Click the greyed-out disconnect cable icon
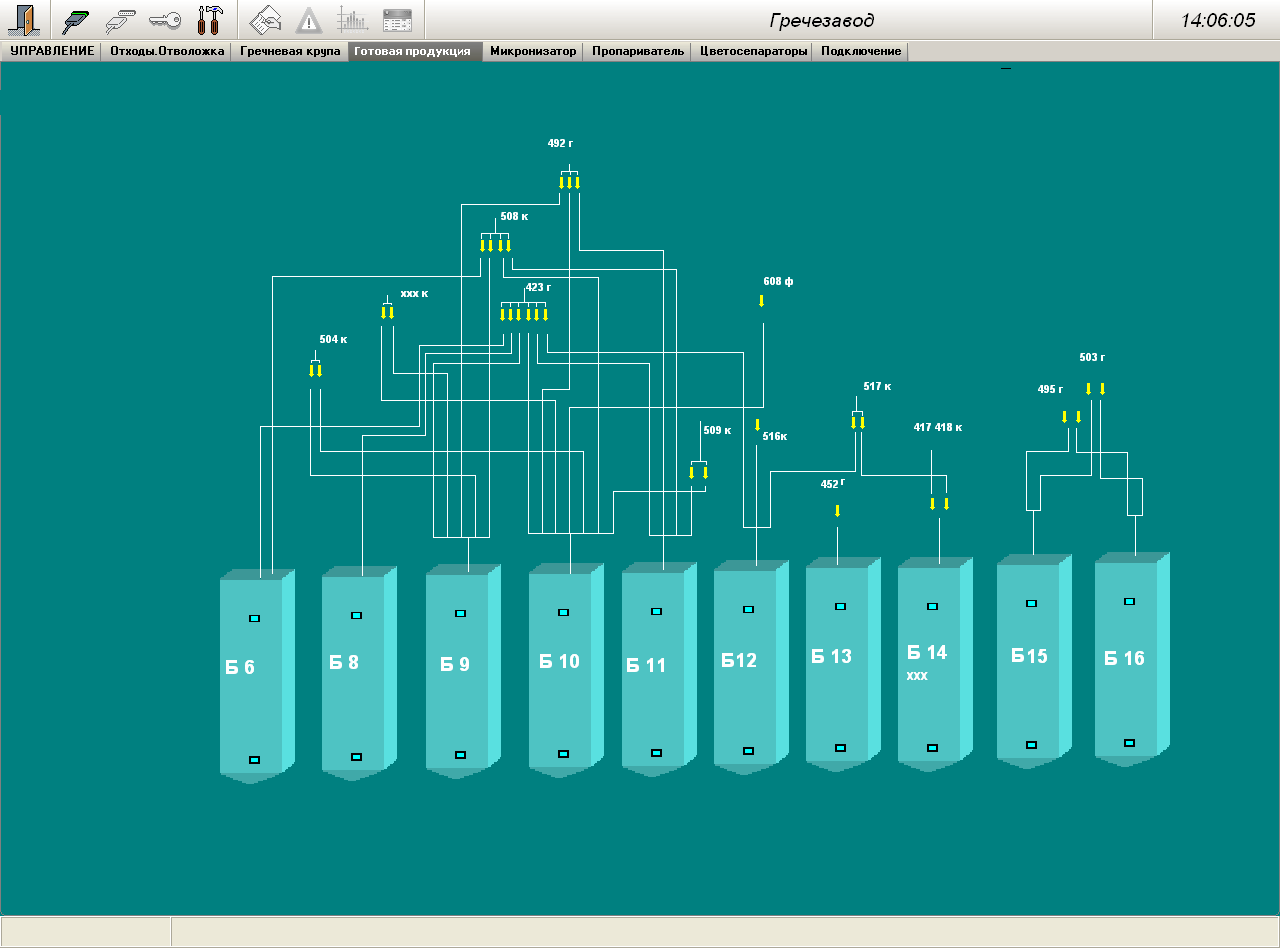1280x948 pixels. point(120,20)
